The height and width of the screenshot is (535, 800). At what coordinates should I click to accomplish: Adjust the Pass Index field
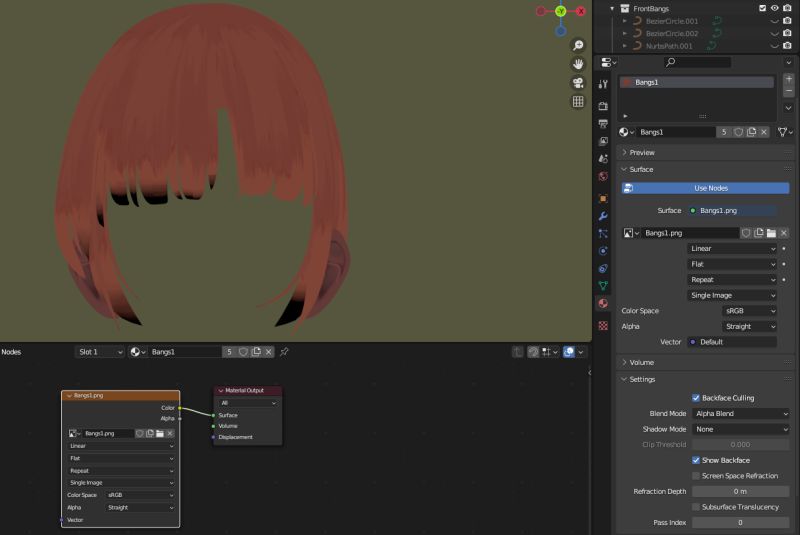tap(741, 523)
